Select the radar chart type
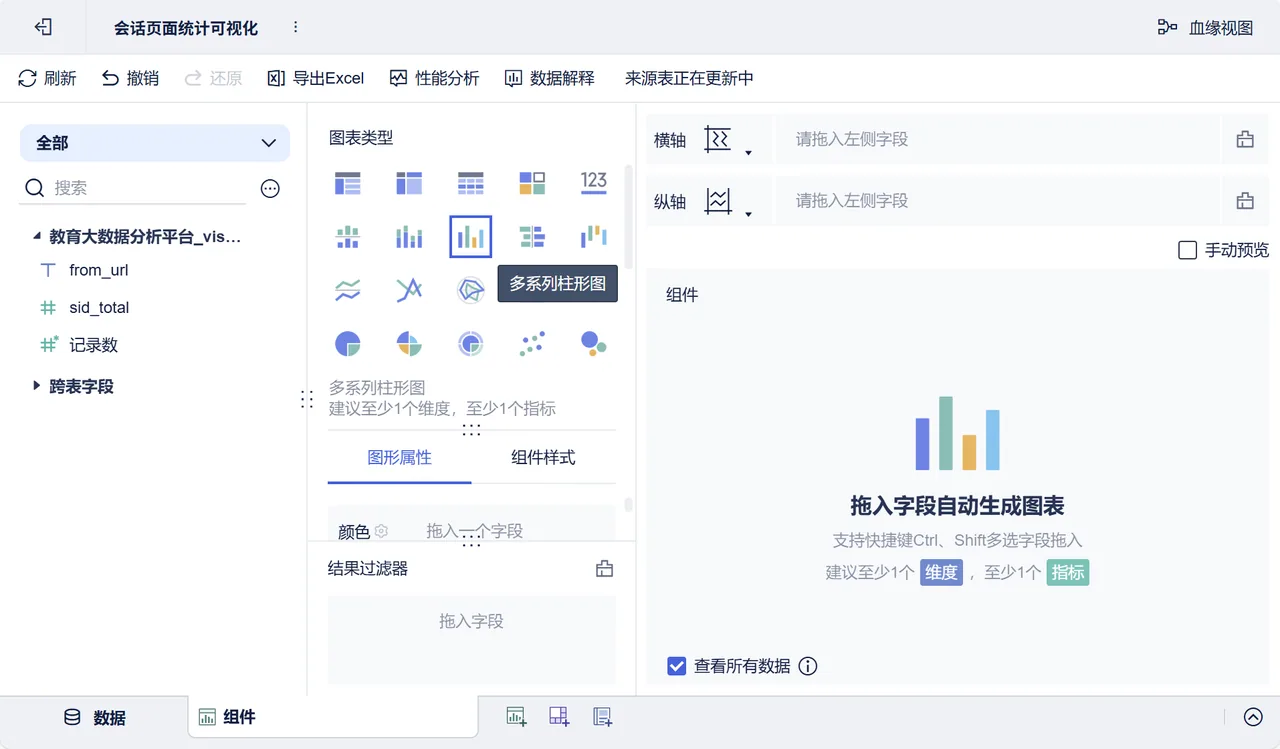Image resolution: width=1280 pixels, height=749 pixels. (470, 290)
